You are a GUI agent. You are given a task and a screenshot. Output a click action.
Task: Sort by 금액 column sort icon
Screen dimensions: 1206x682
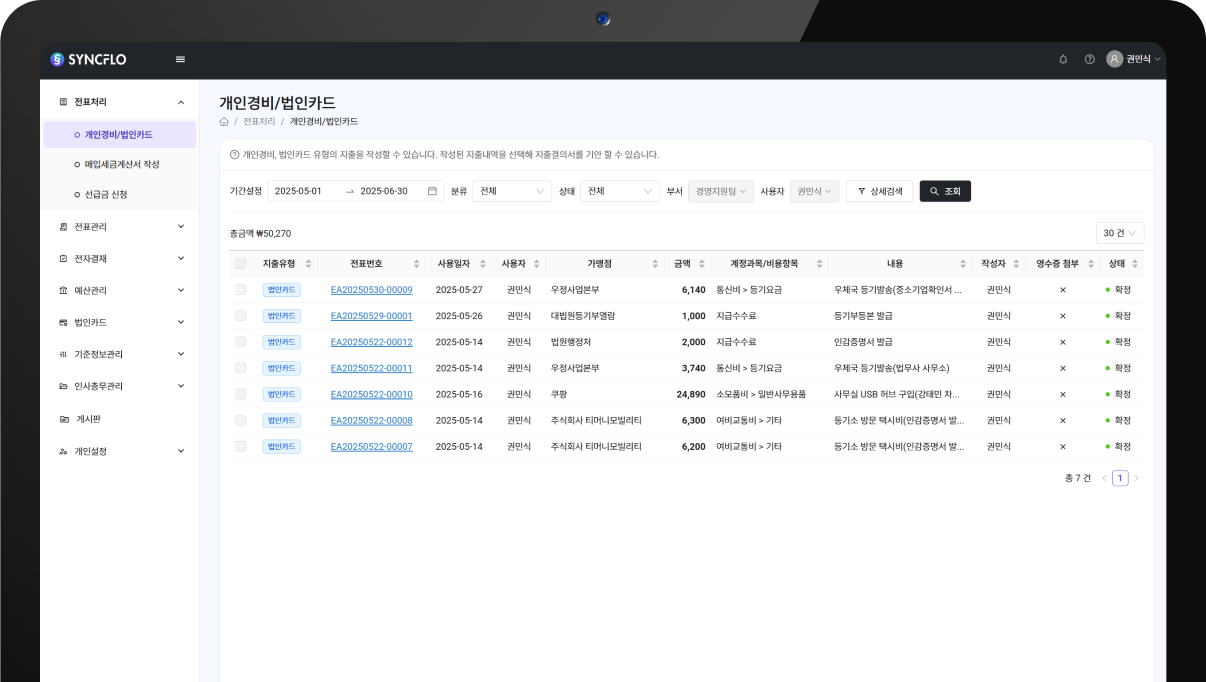tap(699, 264)
